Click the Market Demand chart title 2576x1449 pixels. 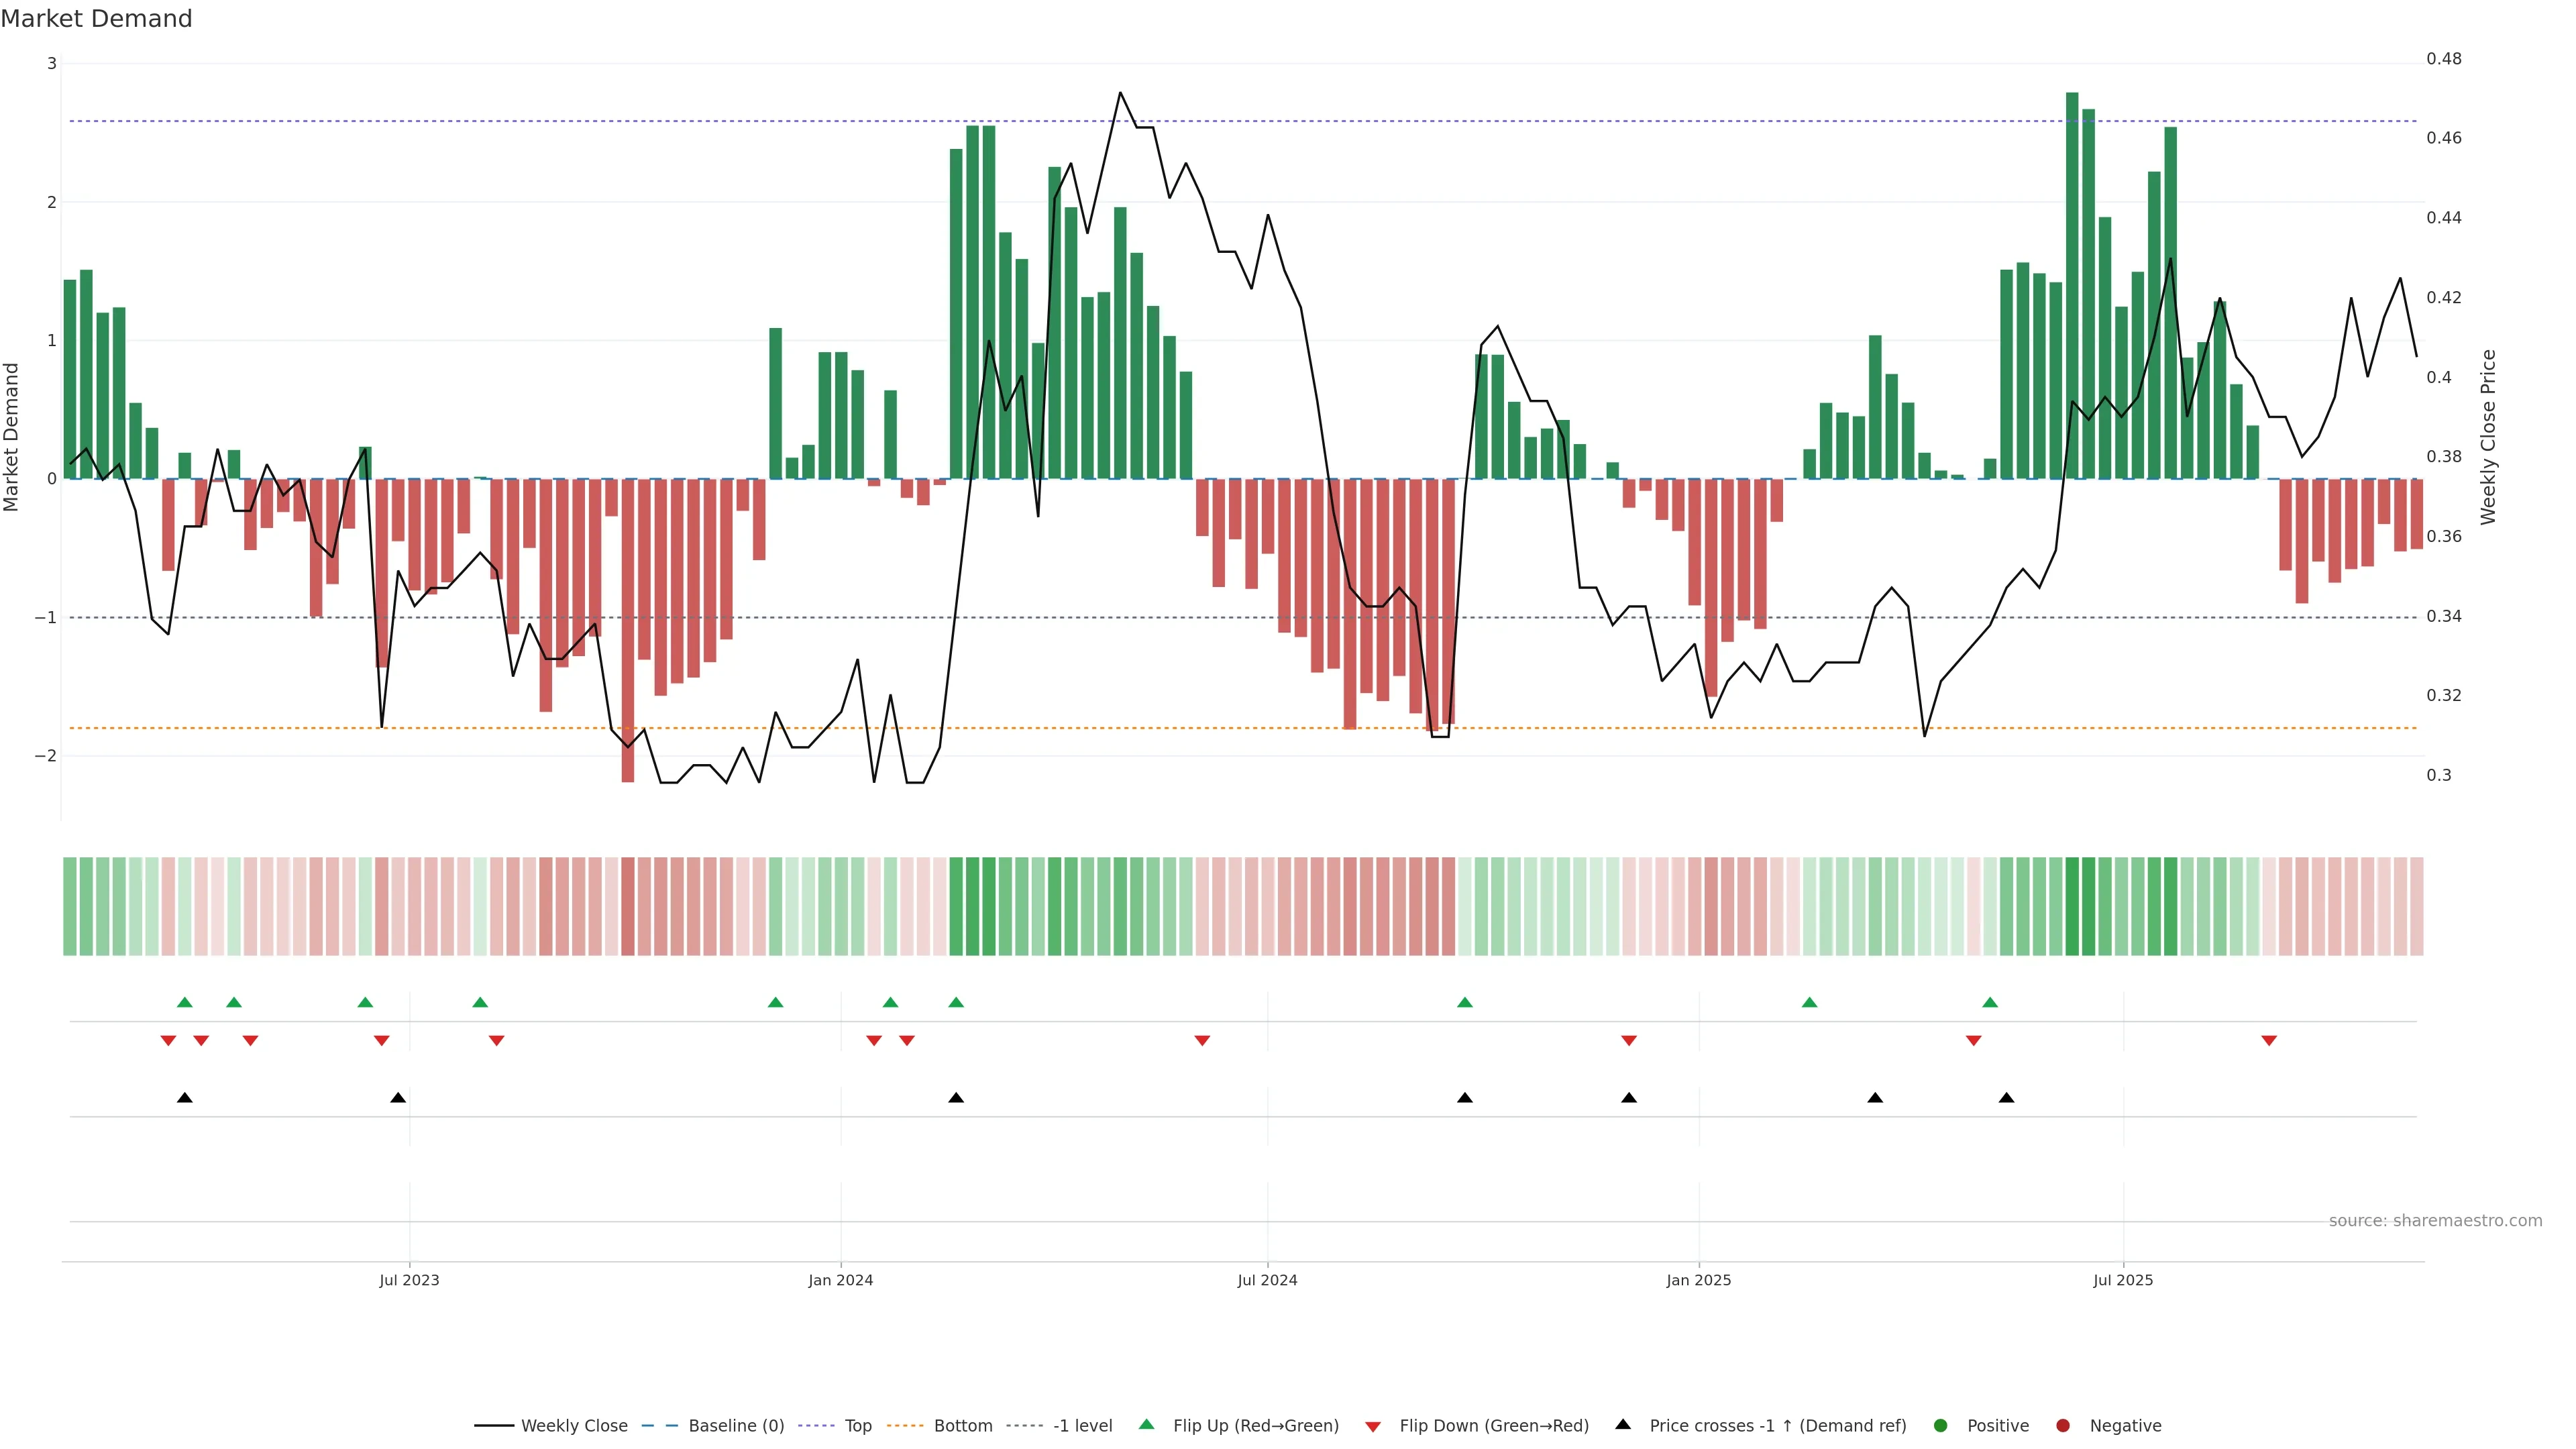(x=96, y=19)
